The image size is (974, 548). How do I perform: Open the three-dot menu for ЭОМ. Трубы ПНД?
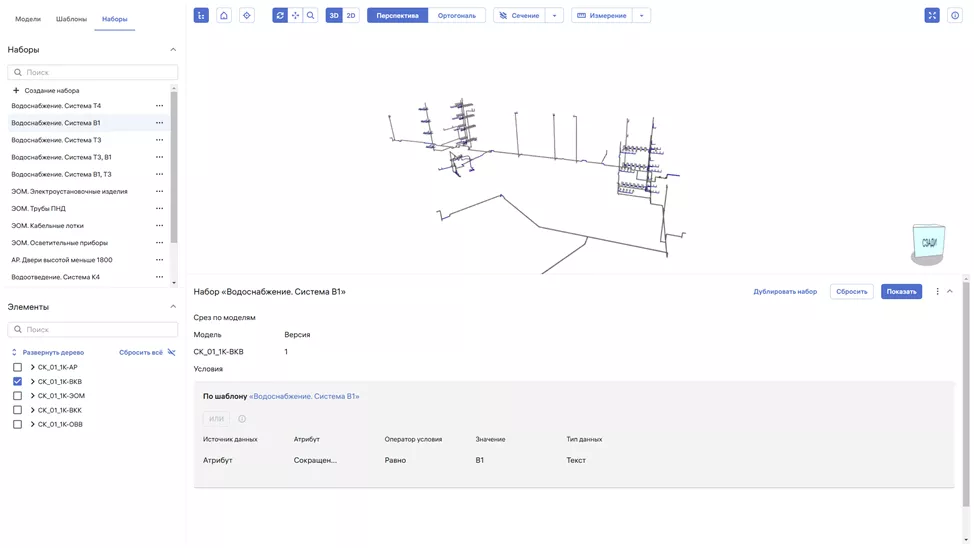pos(159,209)
